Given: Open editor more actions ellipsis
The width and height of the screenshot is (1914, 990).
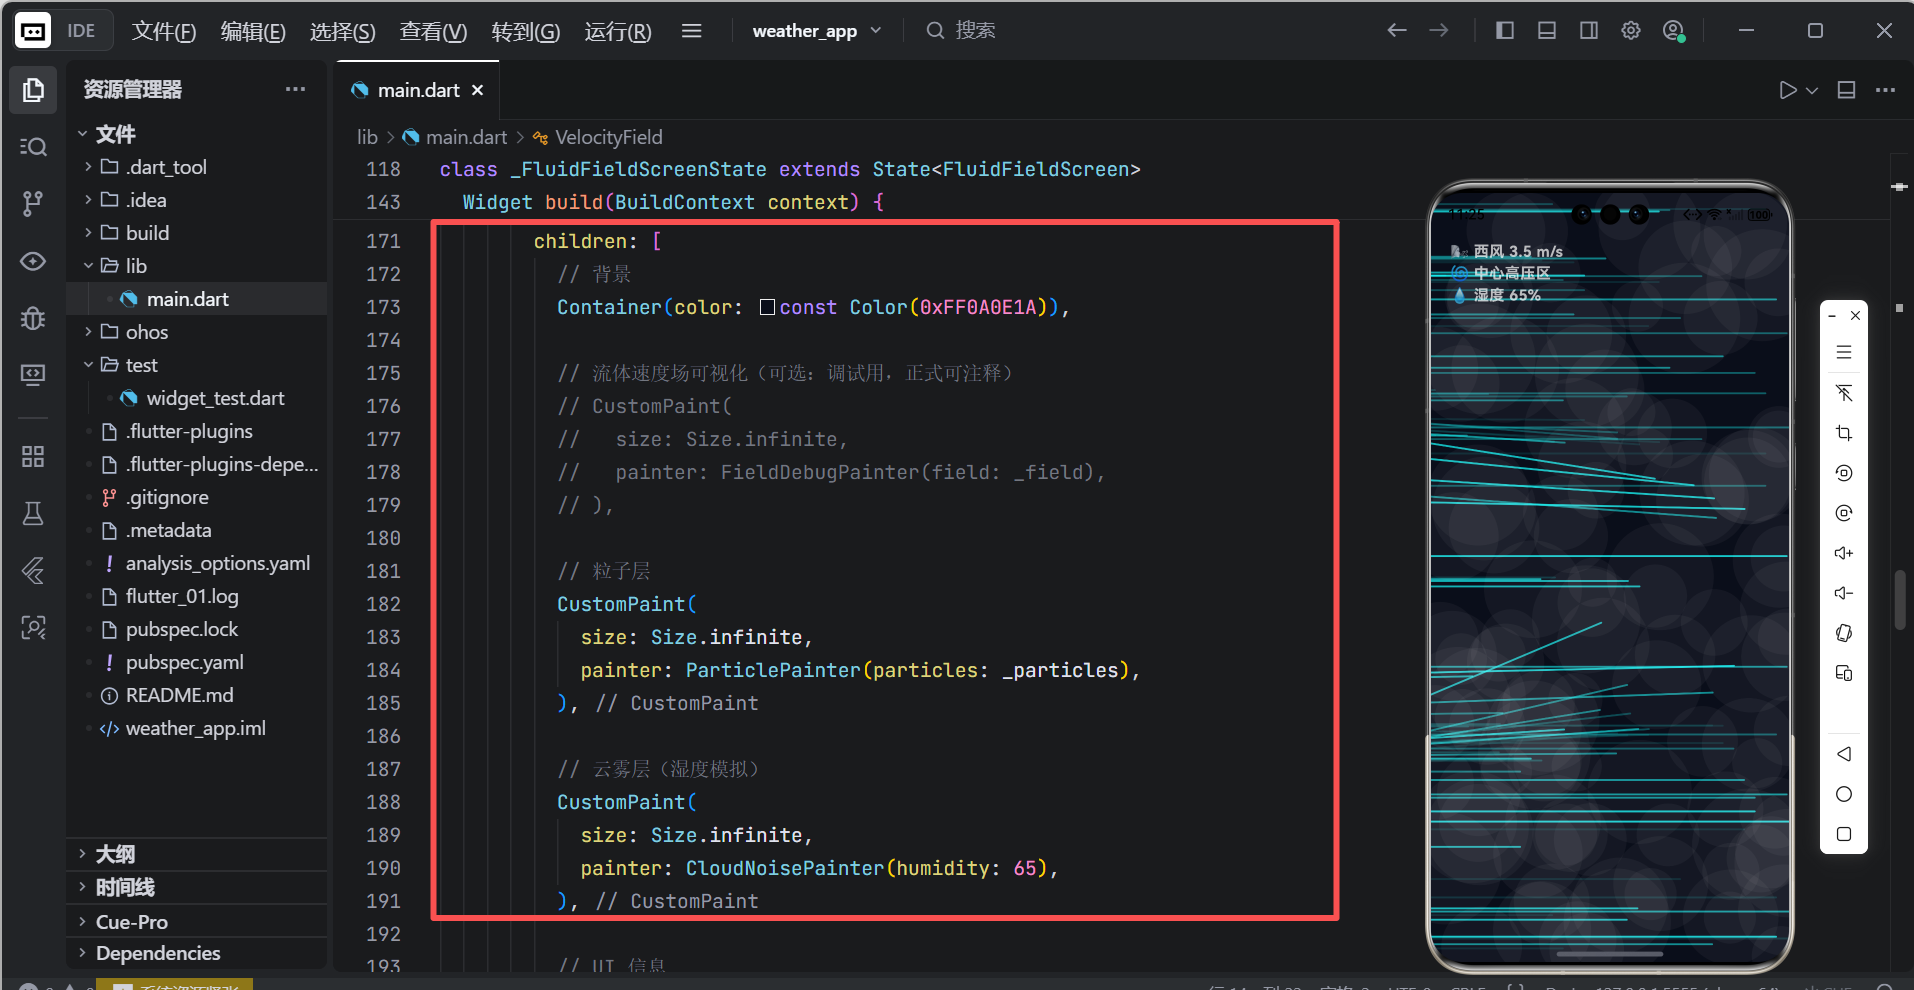Looking at the screenshot, I should 1885,90.
